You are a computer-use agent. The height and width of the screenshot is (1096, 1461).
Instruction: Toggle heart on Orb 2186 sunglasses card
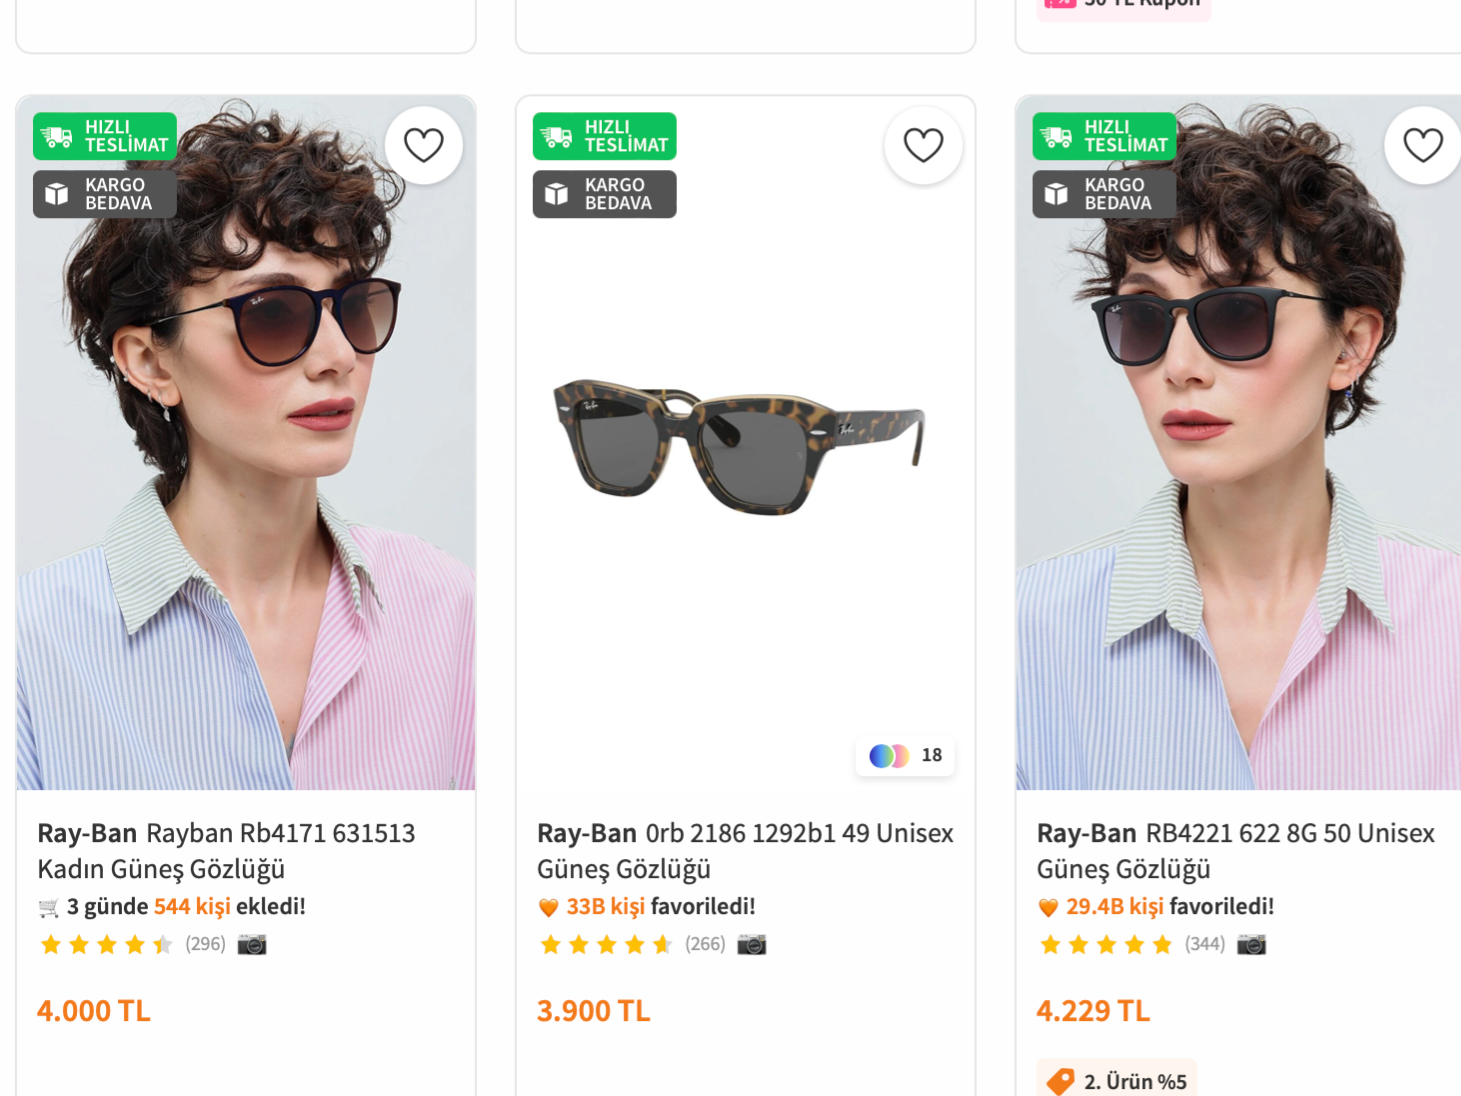pos(923,145)
